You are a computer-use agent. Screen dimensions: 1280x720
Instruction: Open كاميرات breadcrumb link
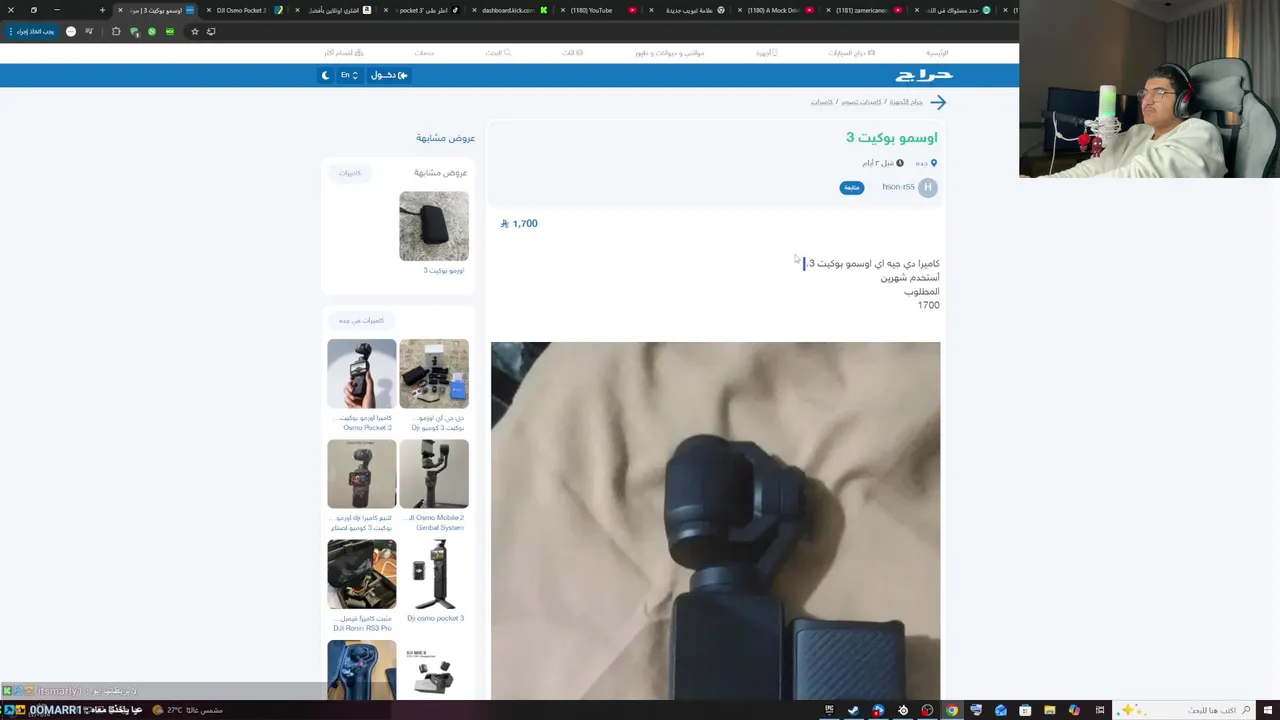pos(821,102)
